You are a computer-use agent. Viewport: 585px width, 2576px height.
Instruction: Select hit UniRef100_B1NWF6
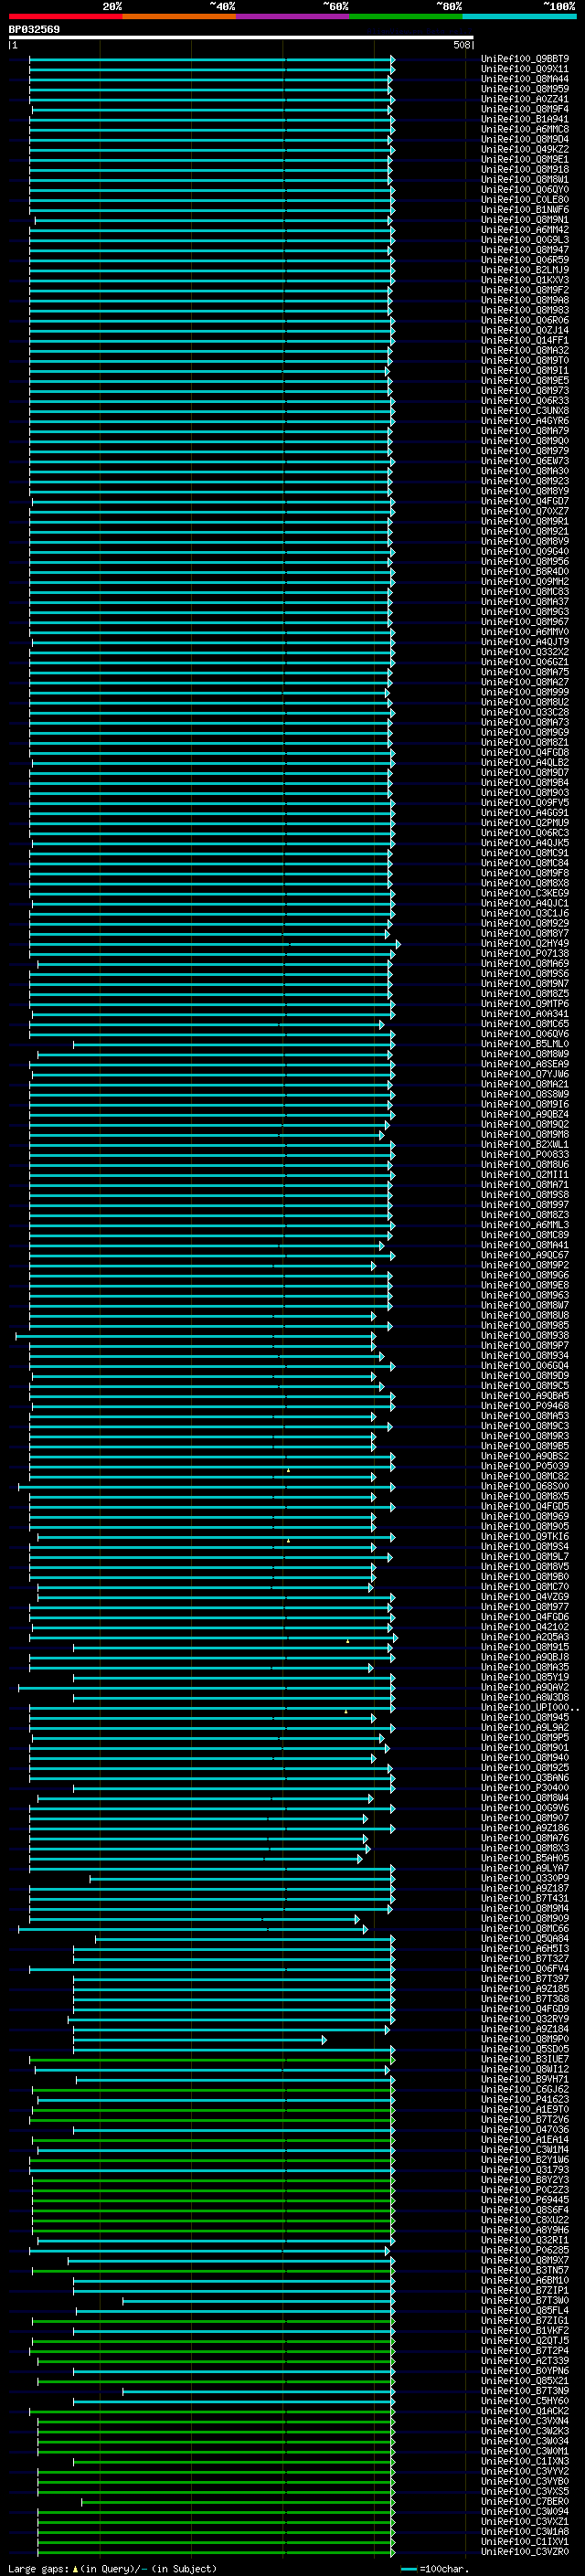525,210
